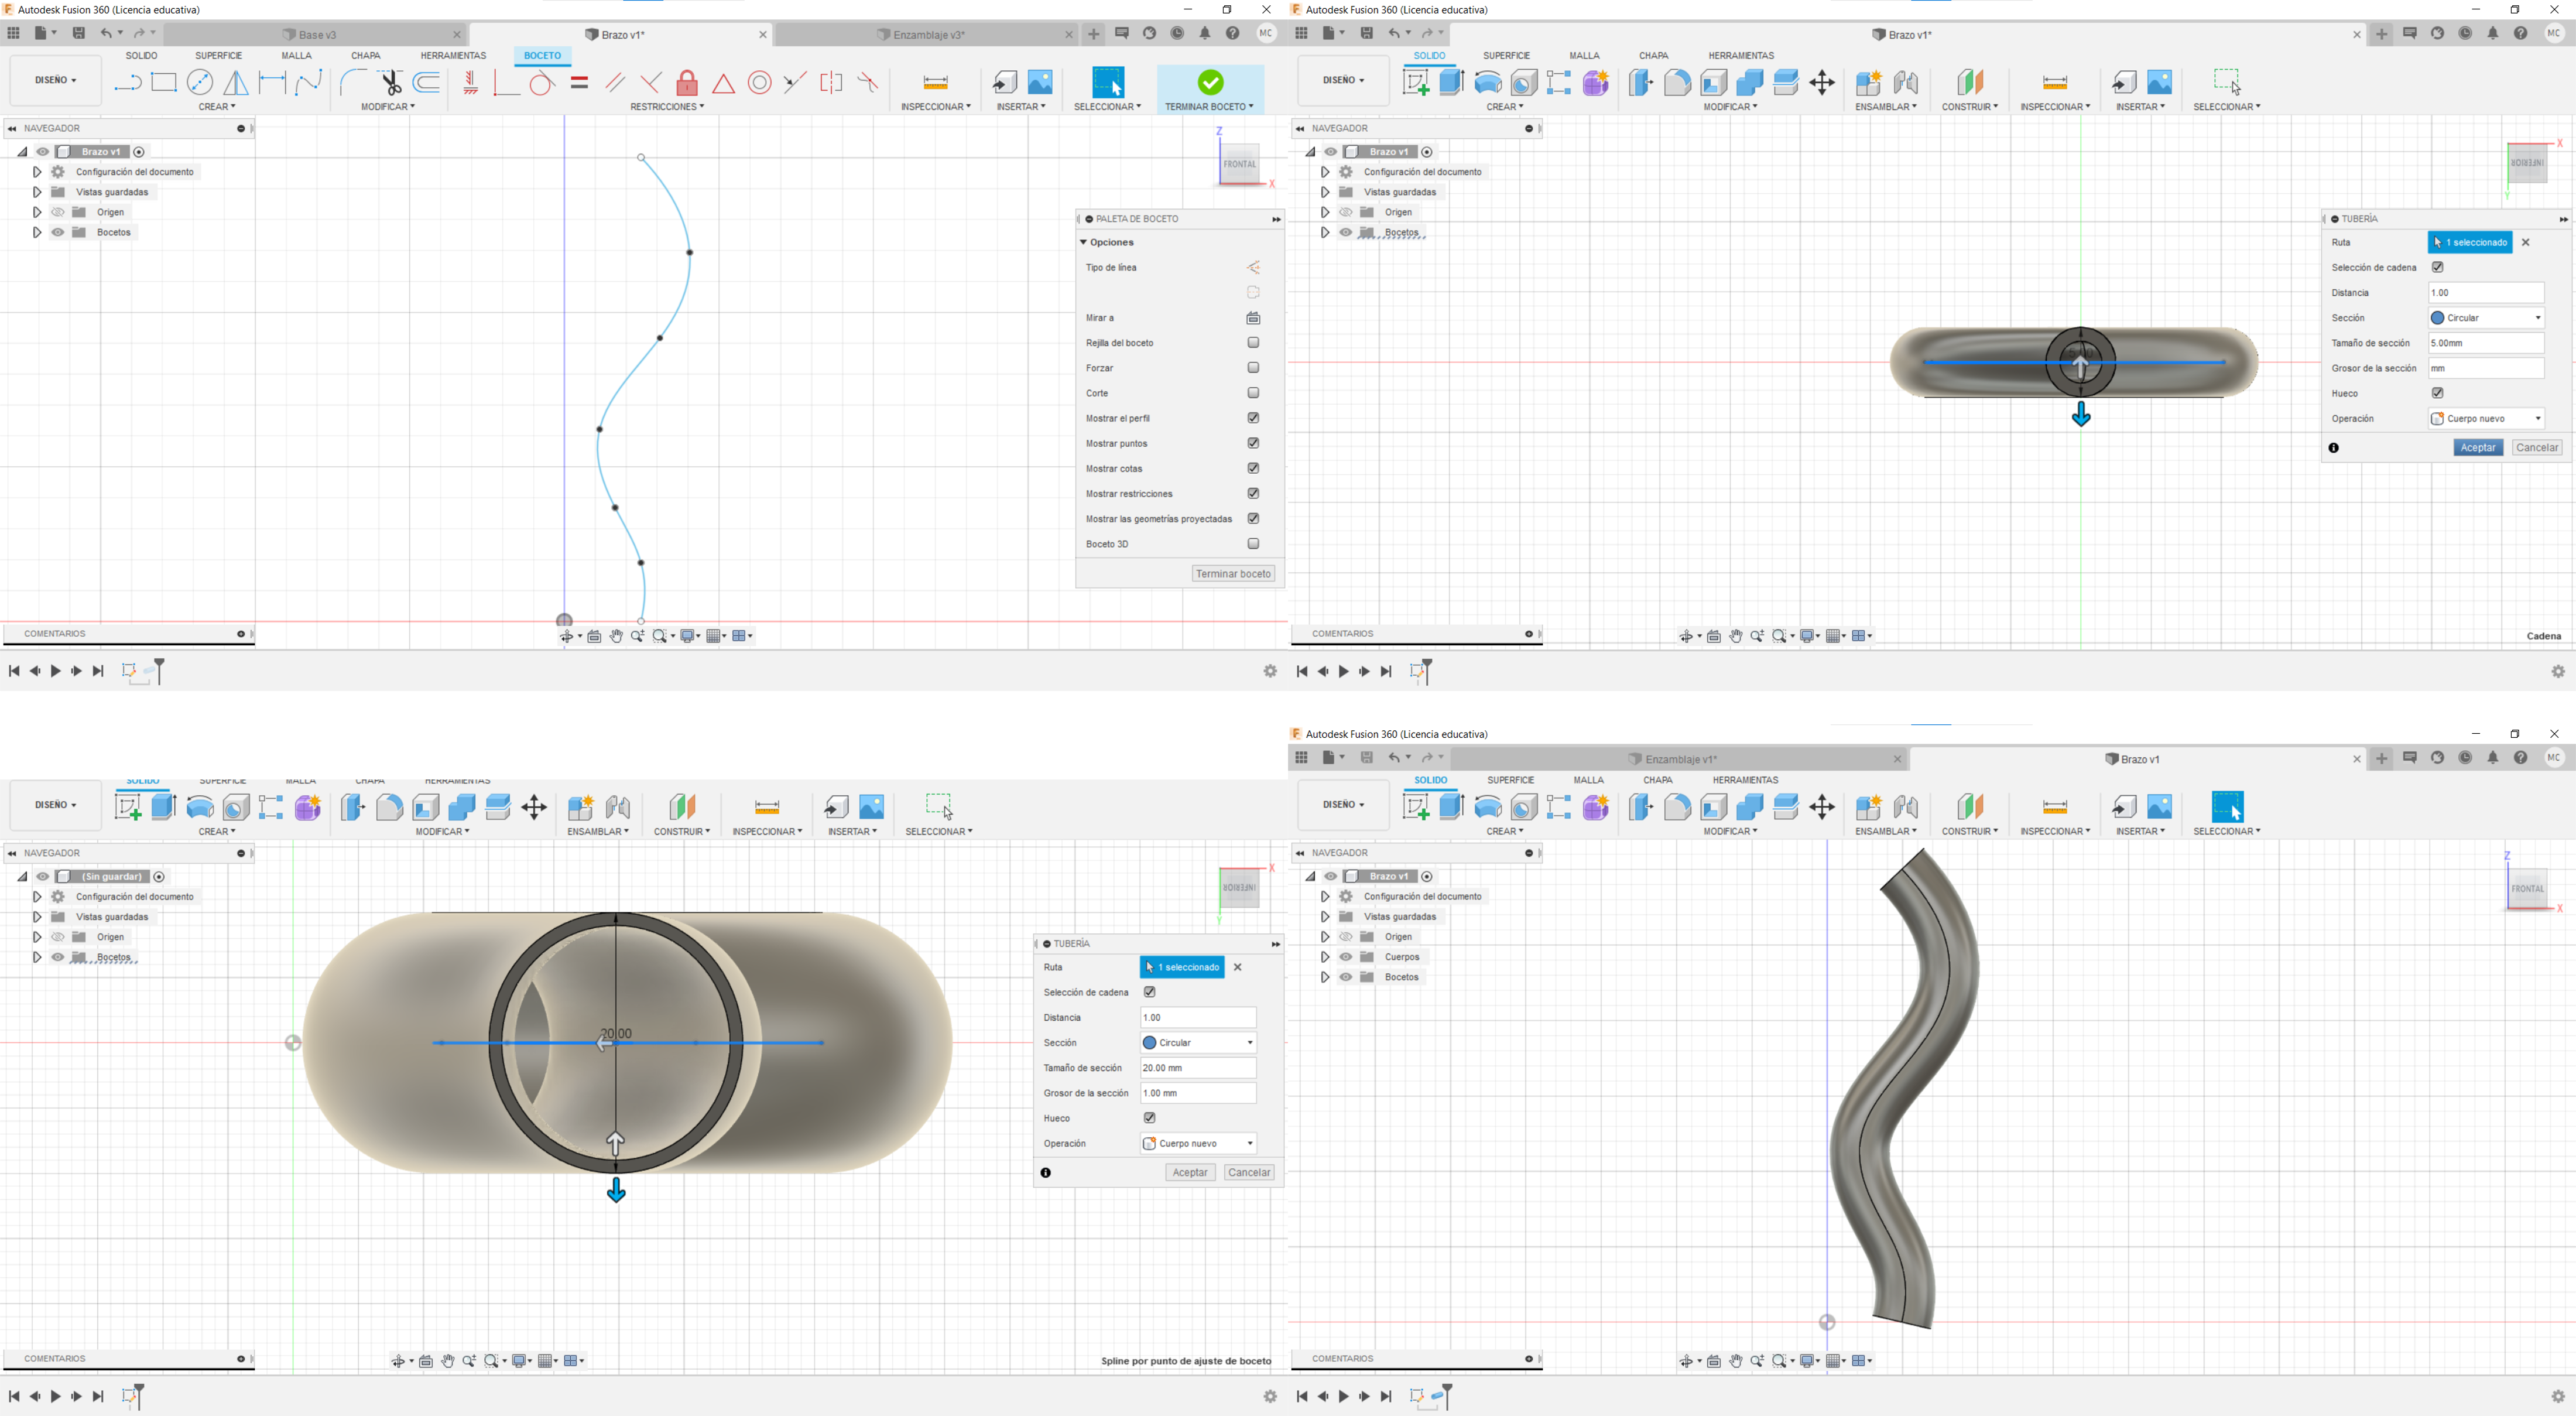The width and height of the screenshot is (2576, 1416).
Task: Pick the Trim scissors tool in sketch toolbar
Action: pos(391,83)
